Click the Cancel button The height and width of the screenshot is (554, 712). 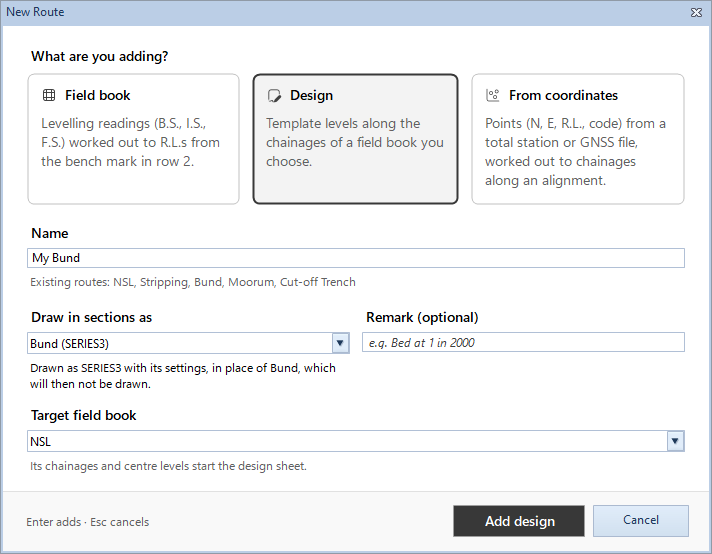pos(641,520)
